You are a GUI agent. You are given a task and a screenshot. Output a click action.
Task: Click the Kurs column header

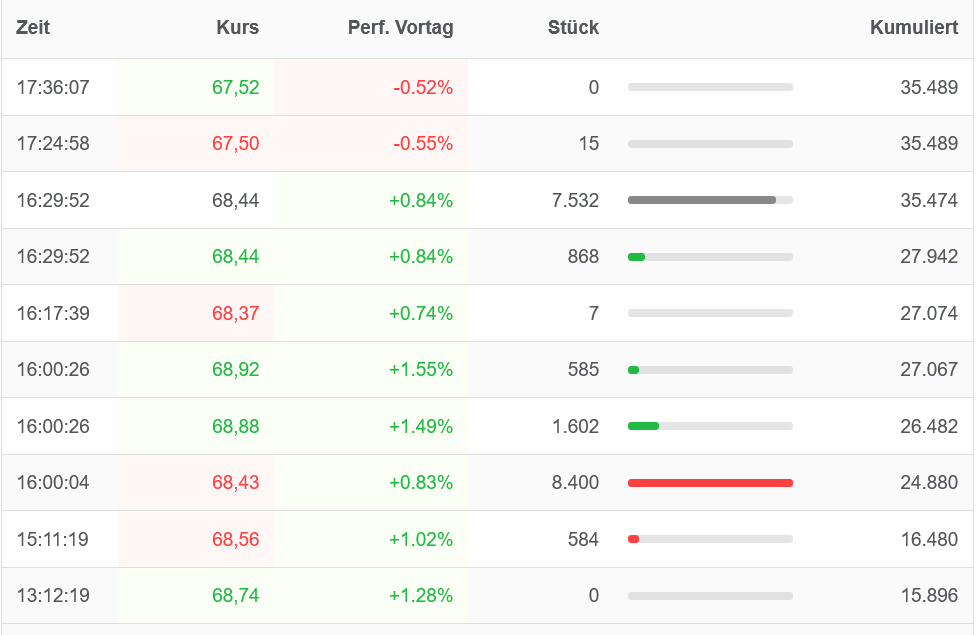[x=237, y=28]
